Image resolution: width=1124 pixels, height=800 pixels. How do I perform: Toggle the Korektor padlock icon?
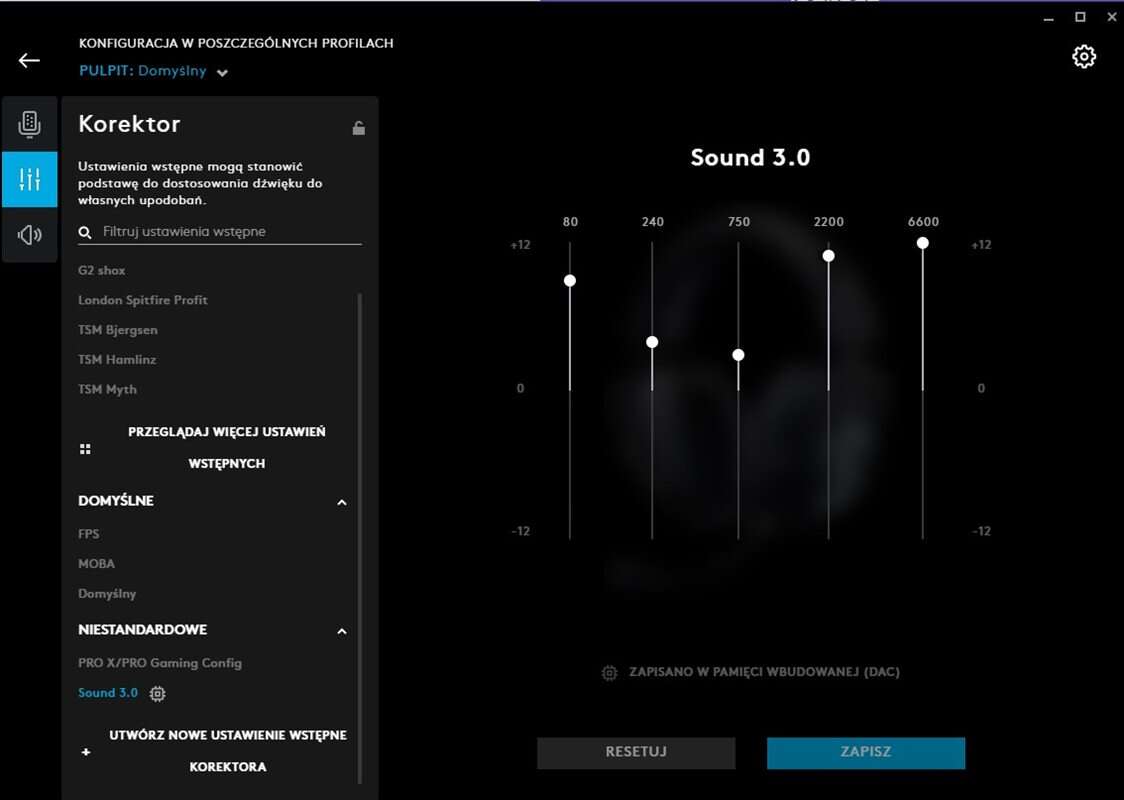click(x=358, y=128)
